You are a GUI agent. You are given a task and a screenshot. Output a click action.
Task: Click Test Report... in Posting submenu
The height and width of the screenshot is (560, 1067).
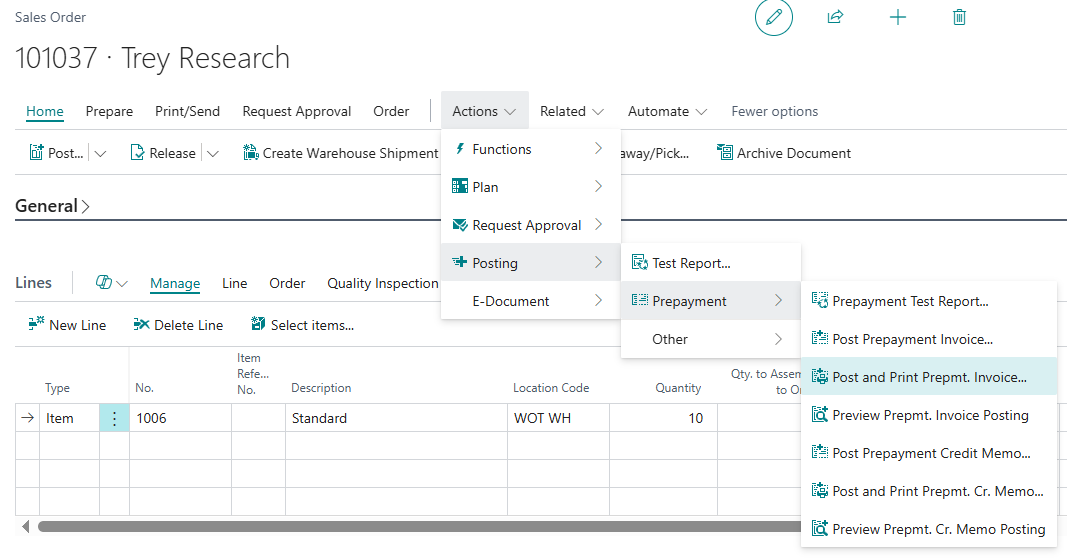pos(710,263)
